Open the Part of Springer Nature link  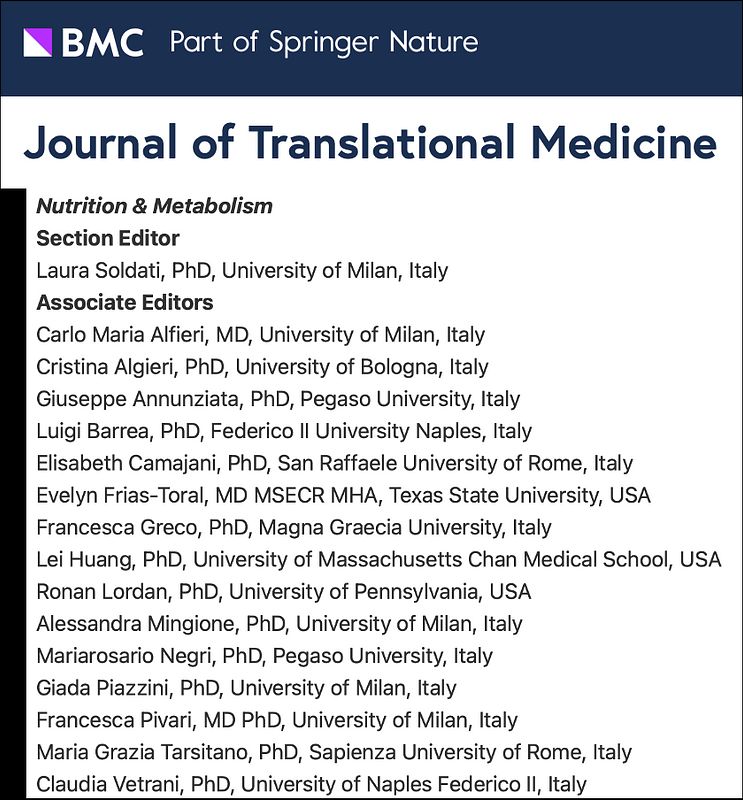point(324,42)
